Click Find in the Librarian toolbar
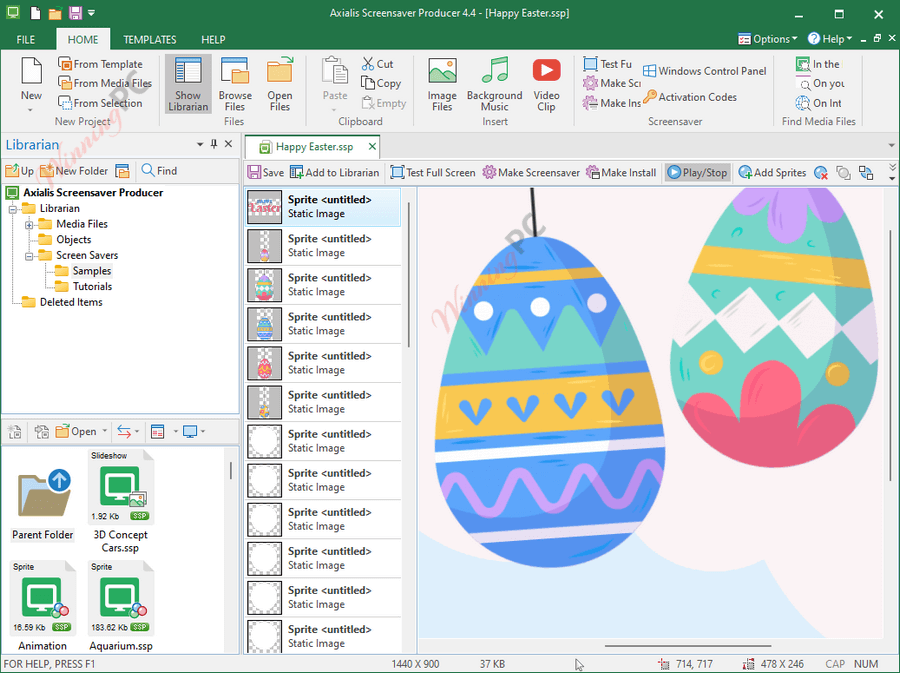 159,170
